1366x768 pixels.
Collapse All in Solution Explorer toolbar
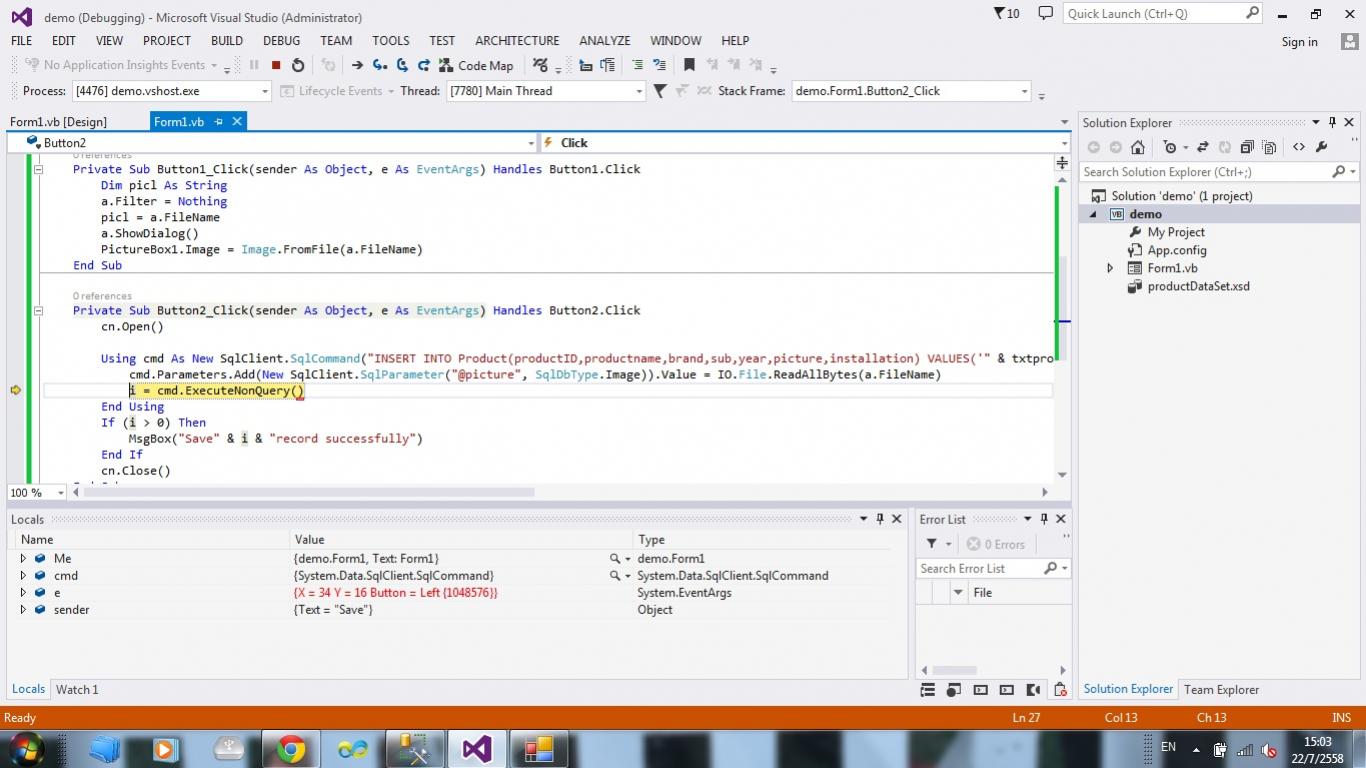1247,147
